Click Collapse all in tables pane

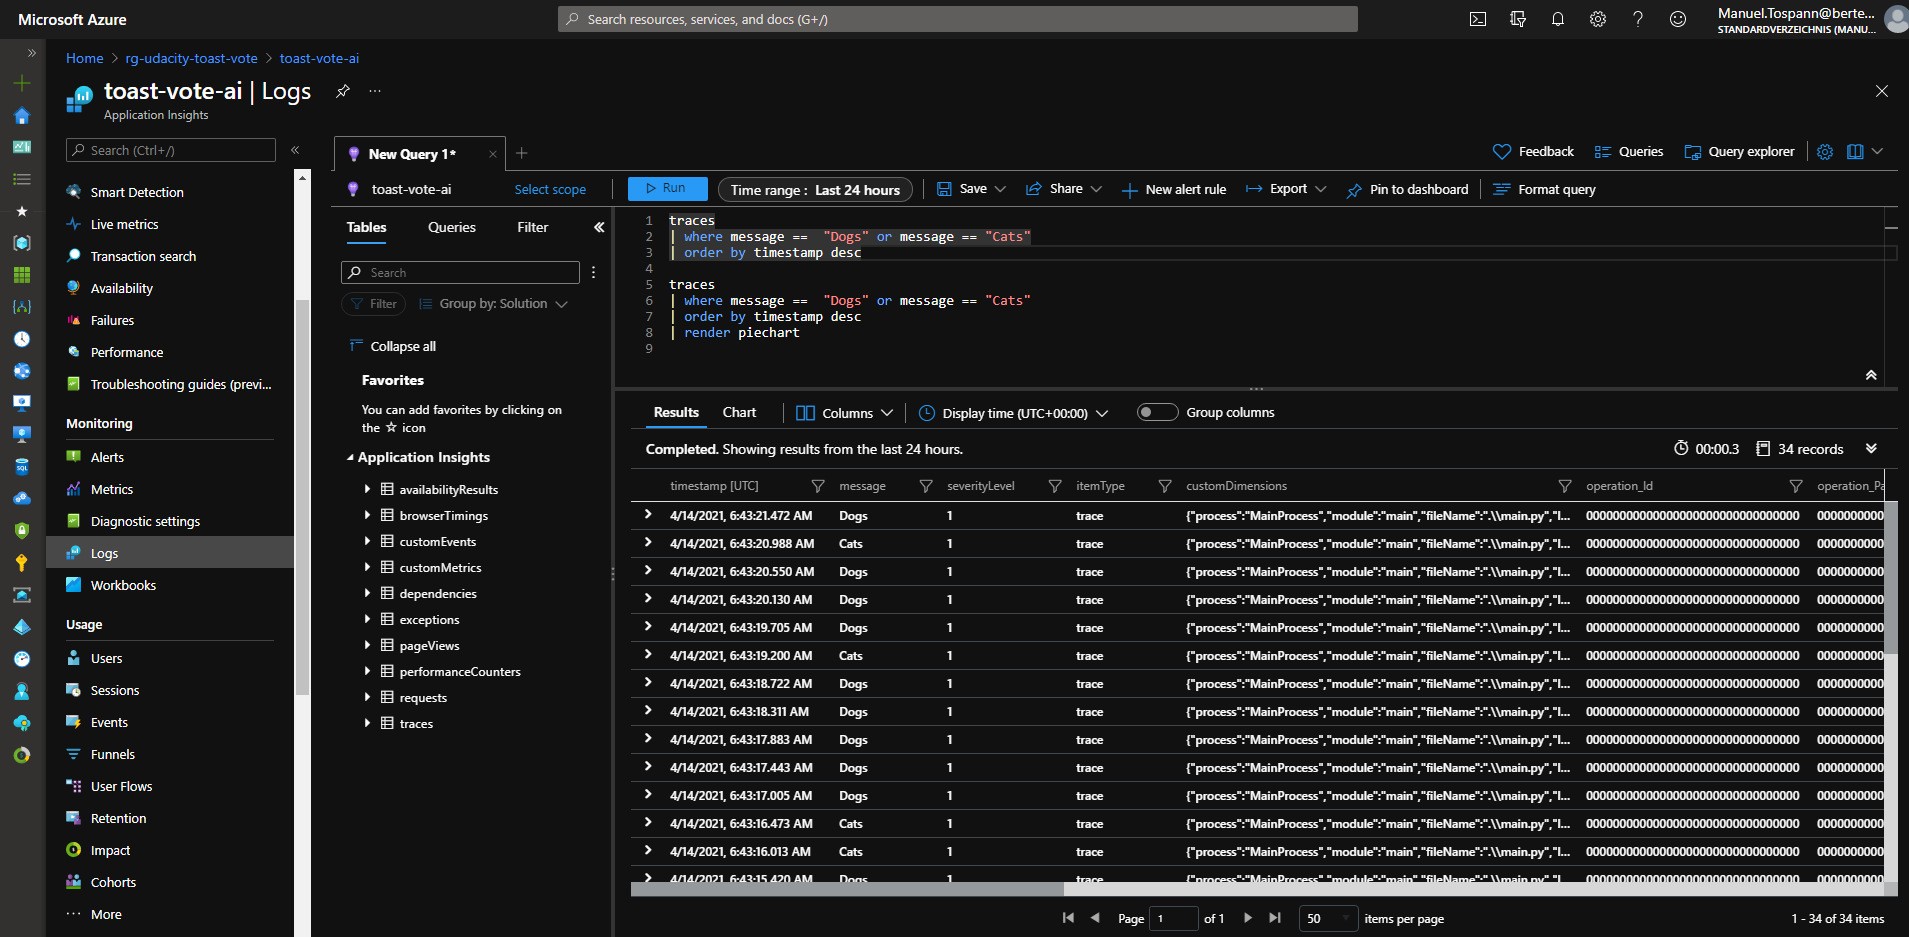point(393,346)
